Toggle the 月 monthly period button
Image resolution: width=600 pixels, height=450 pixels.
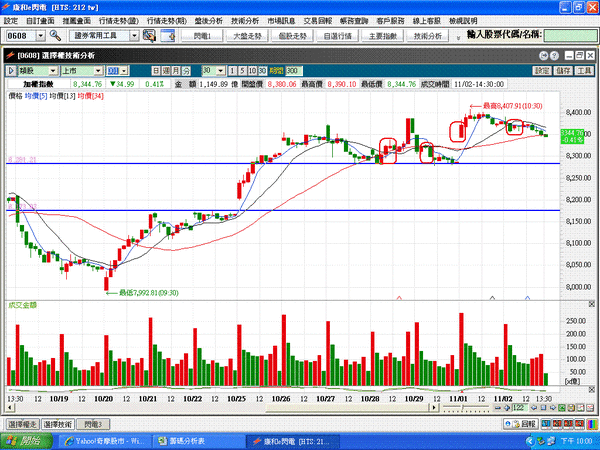(176, 71)
